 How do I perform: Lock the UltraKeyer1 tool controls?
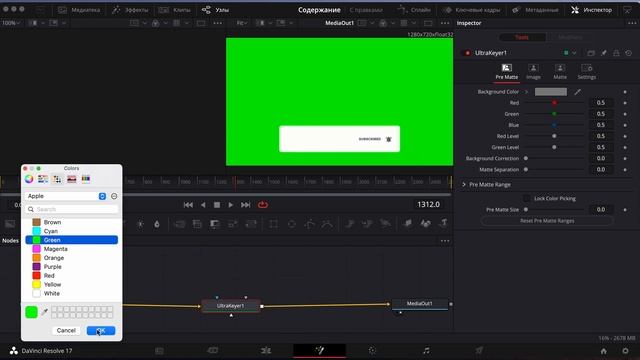[616, 53]
